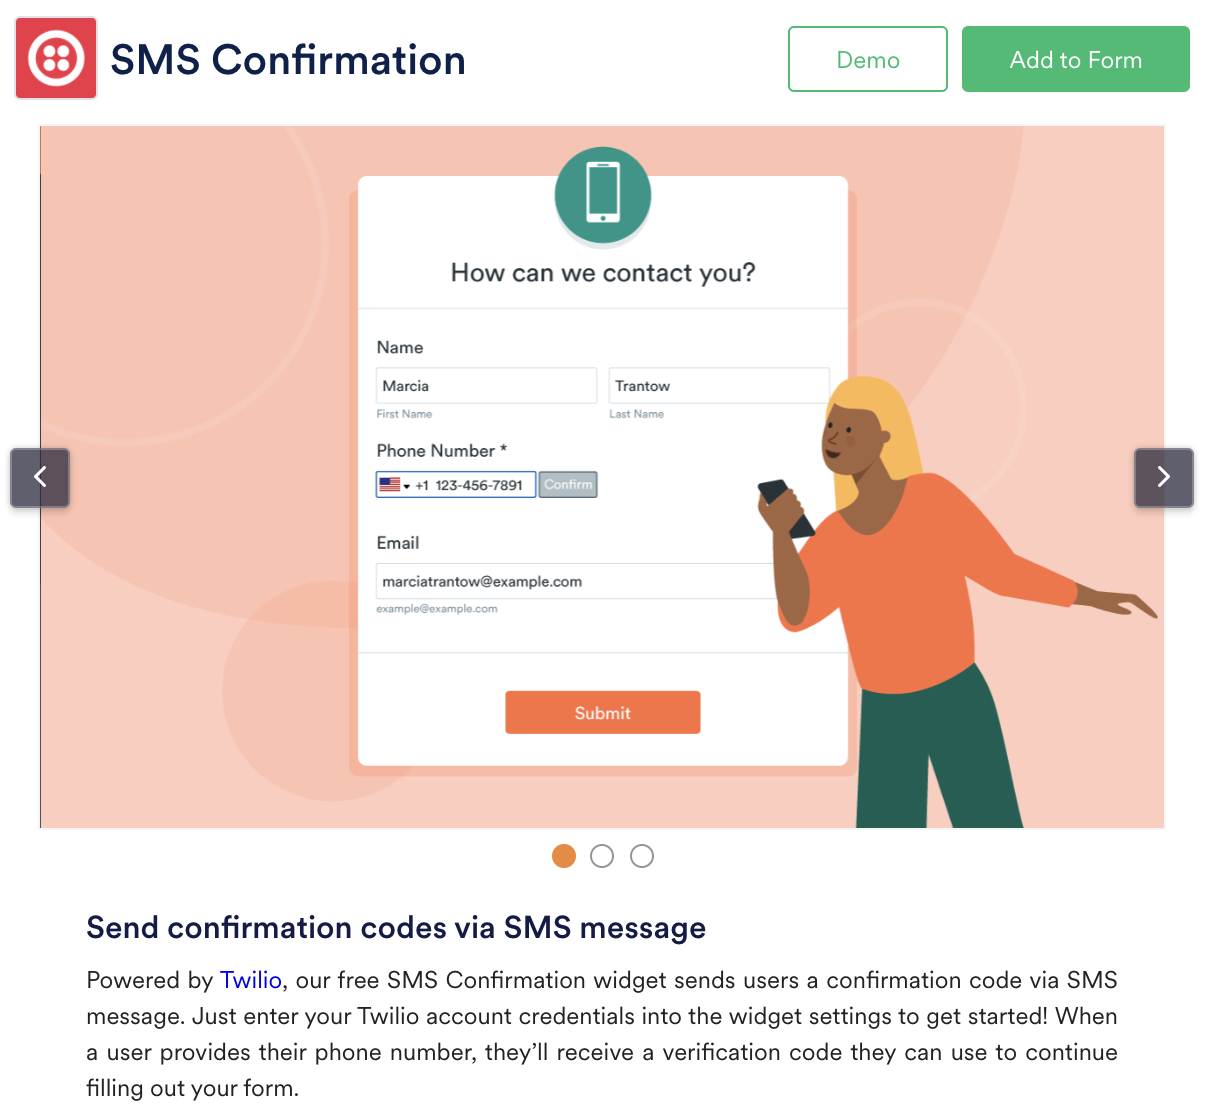This screenshot has height=1110, width=1208.
Task: Click the First Name field with Marcia
Action: pyautogui.click(x=486, y=386)
